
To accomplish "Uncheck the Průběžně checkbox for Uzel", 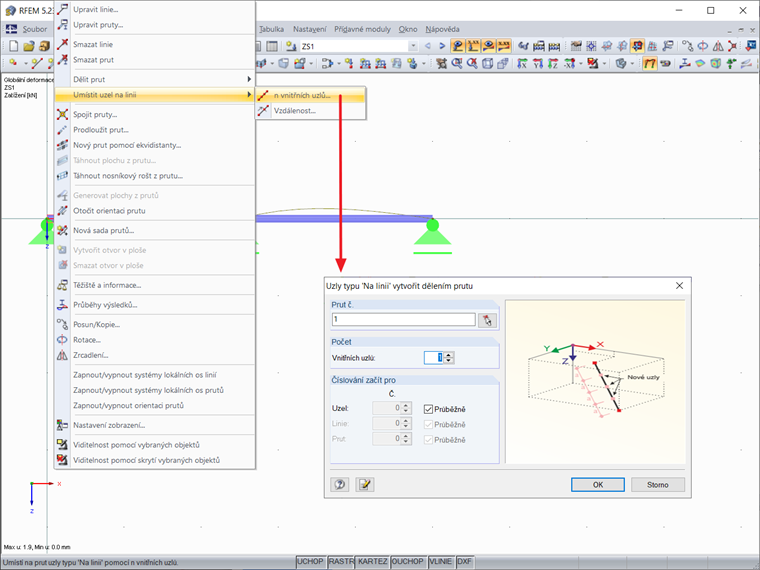I will point(428,409).
